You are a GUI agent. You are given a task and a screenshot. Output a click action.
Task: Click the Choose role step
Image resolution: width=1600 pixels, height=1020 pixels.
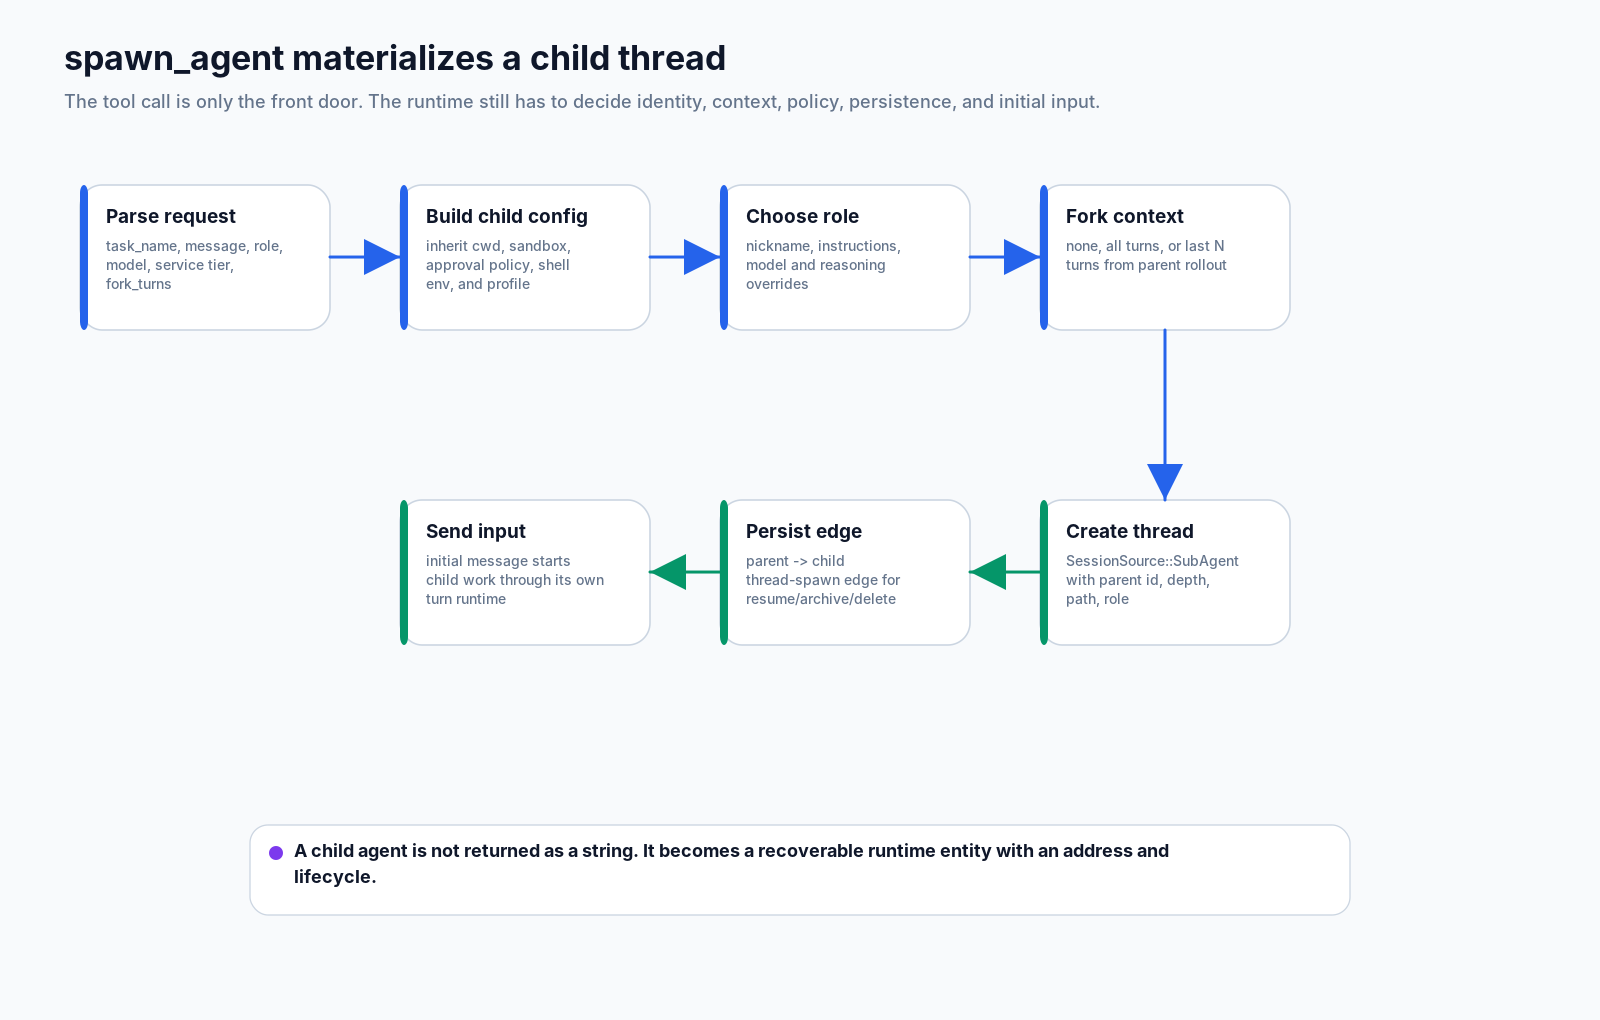(x=845, y=257)
